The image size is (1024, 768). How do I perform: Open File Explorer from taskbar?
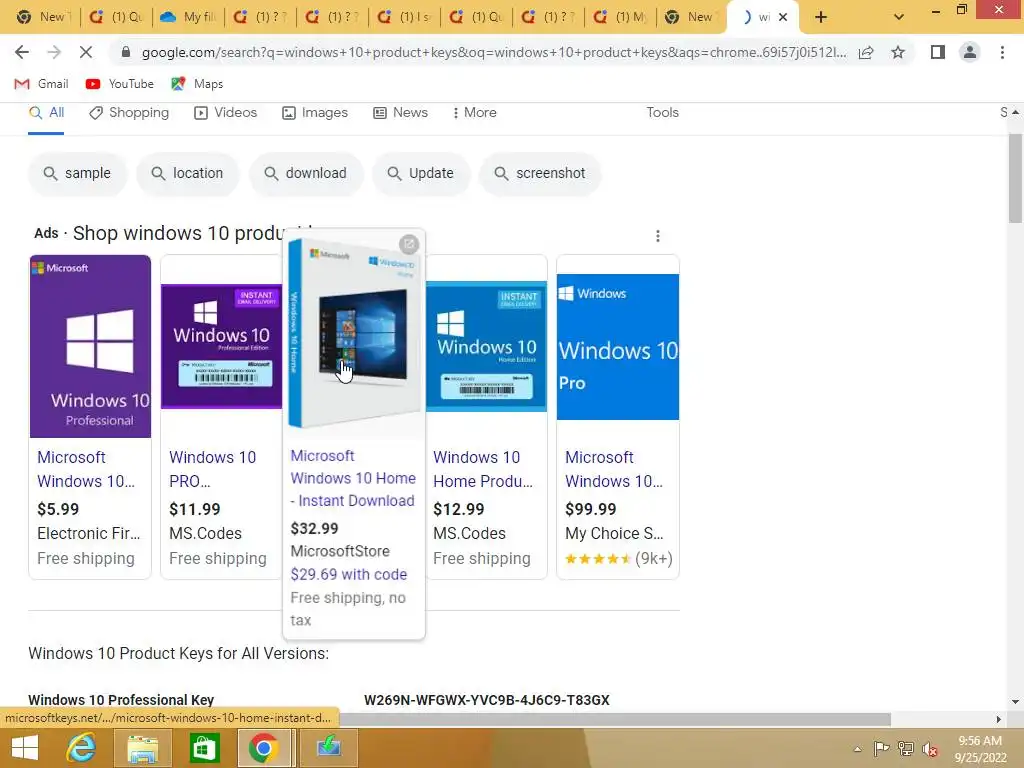point(142,748)
